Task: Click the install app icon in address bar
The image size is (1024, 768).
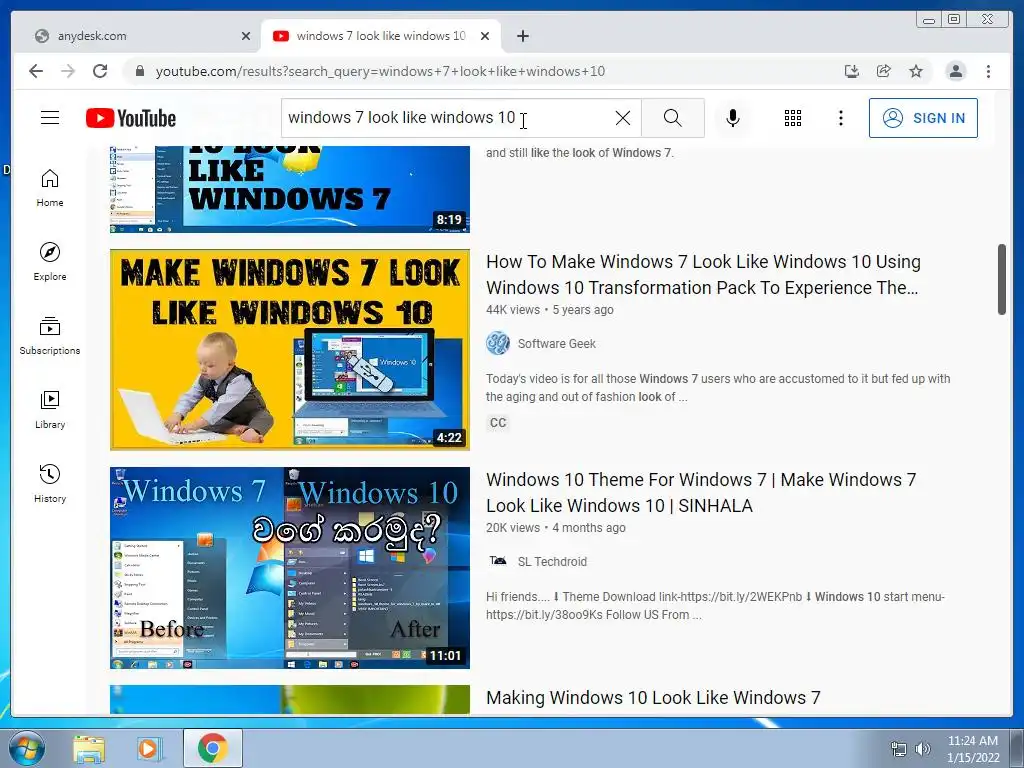Action: (852, 71)
